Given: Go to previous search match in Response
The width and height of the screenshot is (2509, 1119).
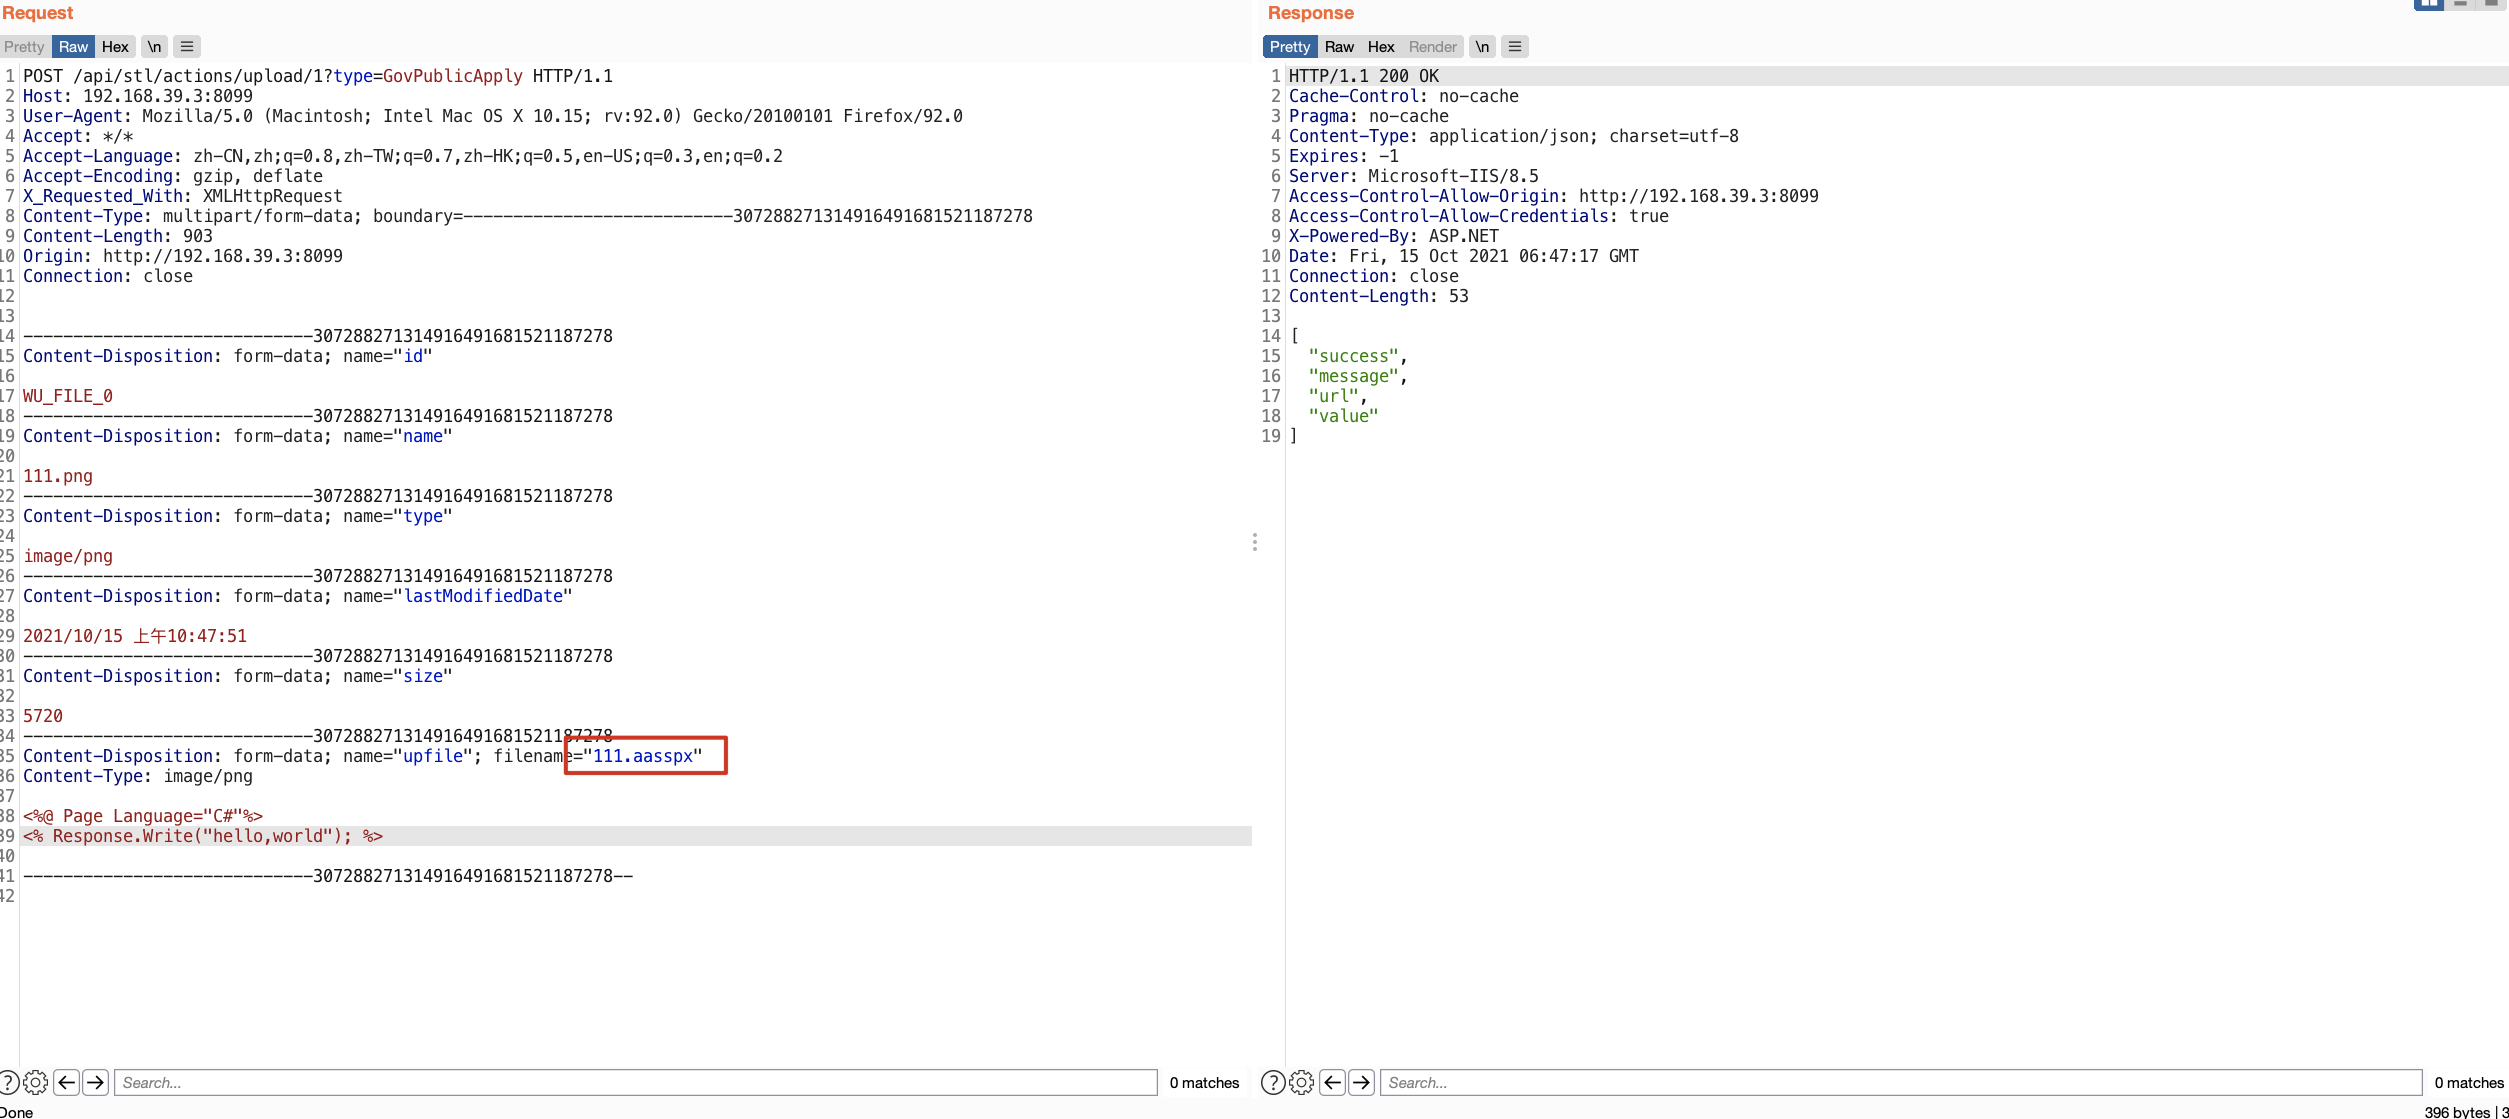Looking at the screenshot, I should [1332, 1082].
